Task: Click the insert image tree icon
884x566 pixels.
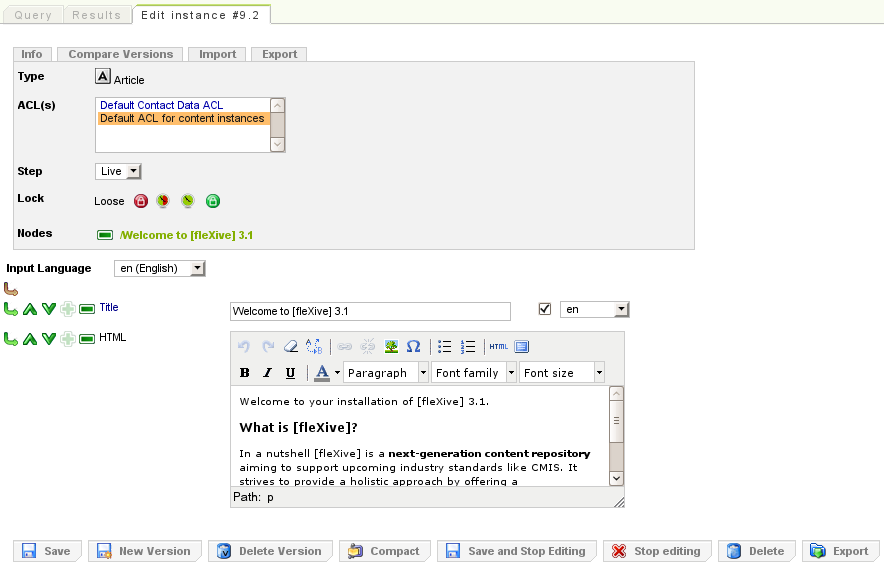Action: [x=391, y=346]
